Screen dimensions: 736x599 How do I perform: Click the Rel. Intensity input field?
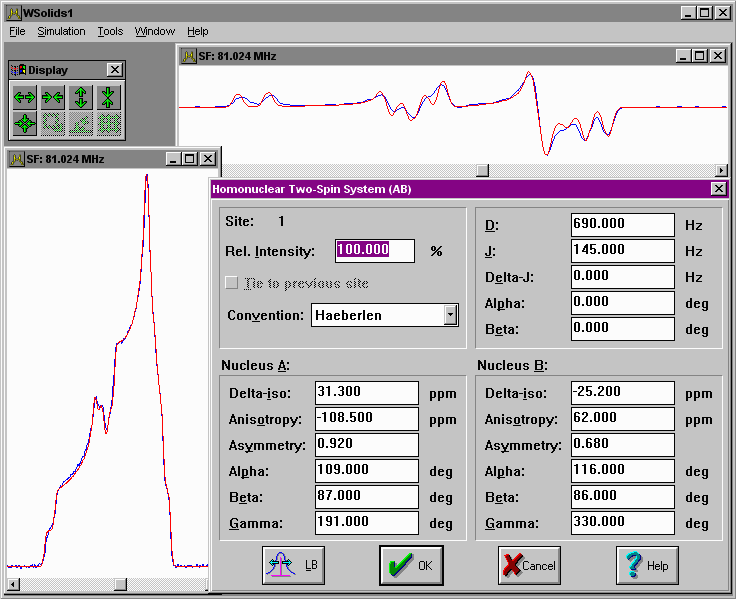pyautogui.click(x=374, y=250)
